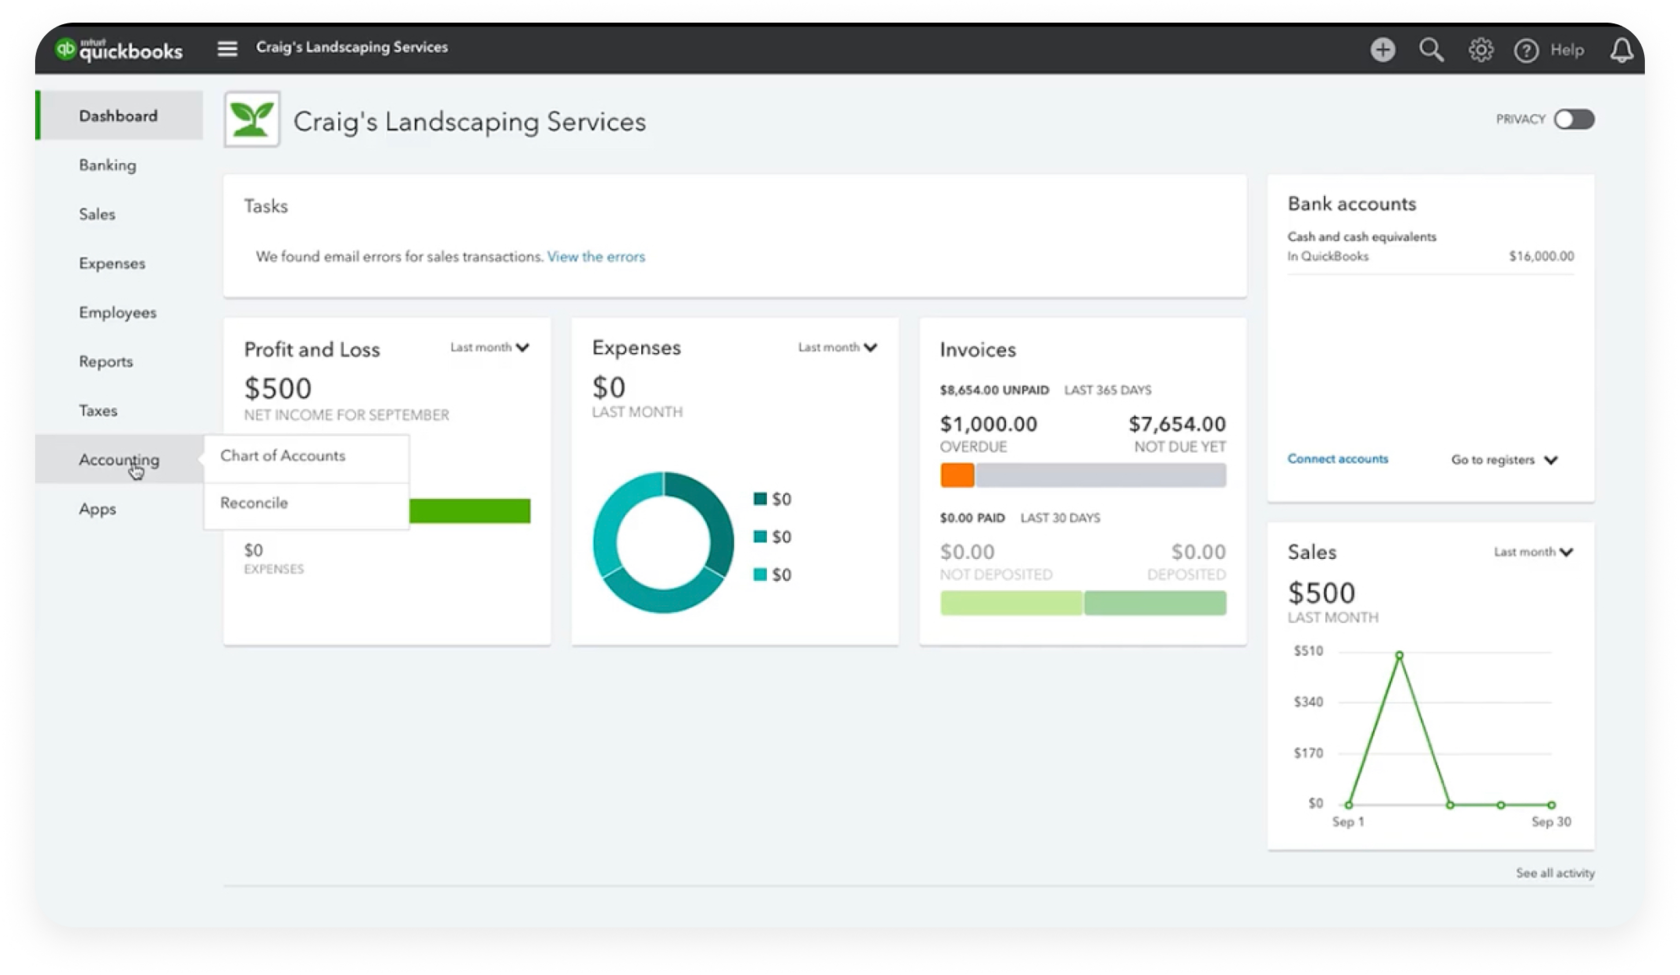This screenshot has height=975, width=1680.
Task: Click Connect accounts link
Action: click(1337, 458)
